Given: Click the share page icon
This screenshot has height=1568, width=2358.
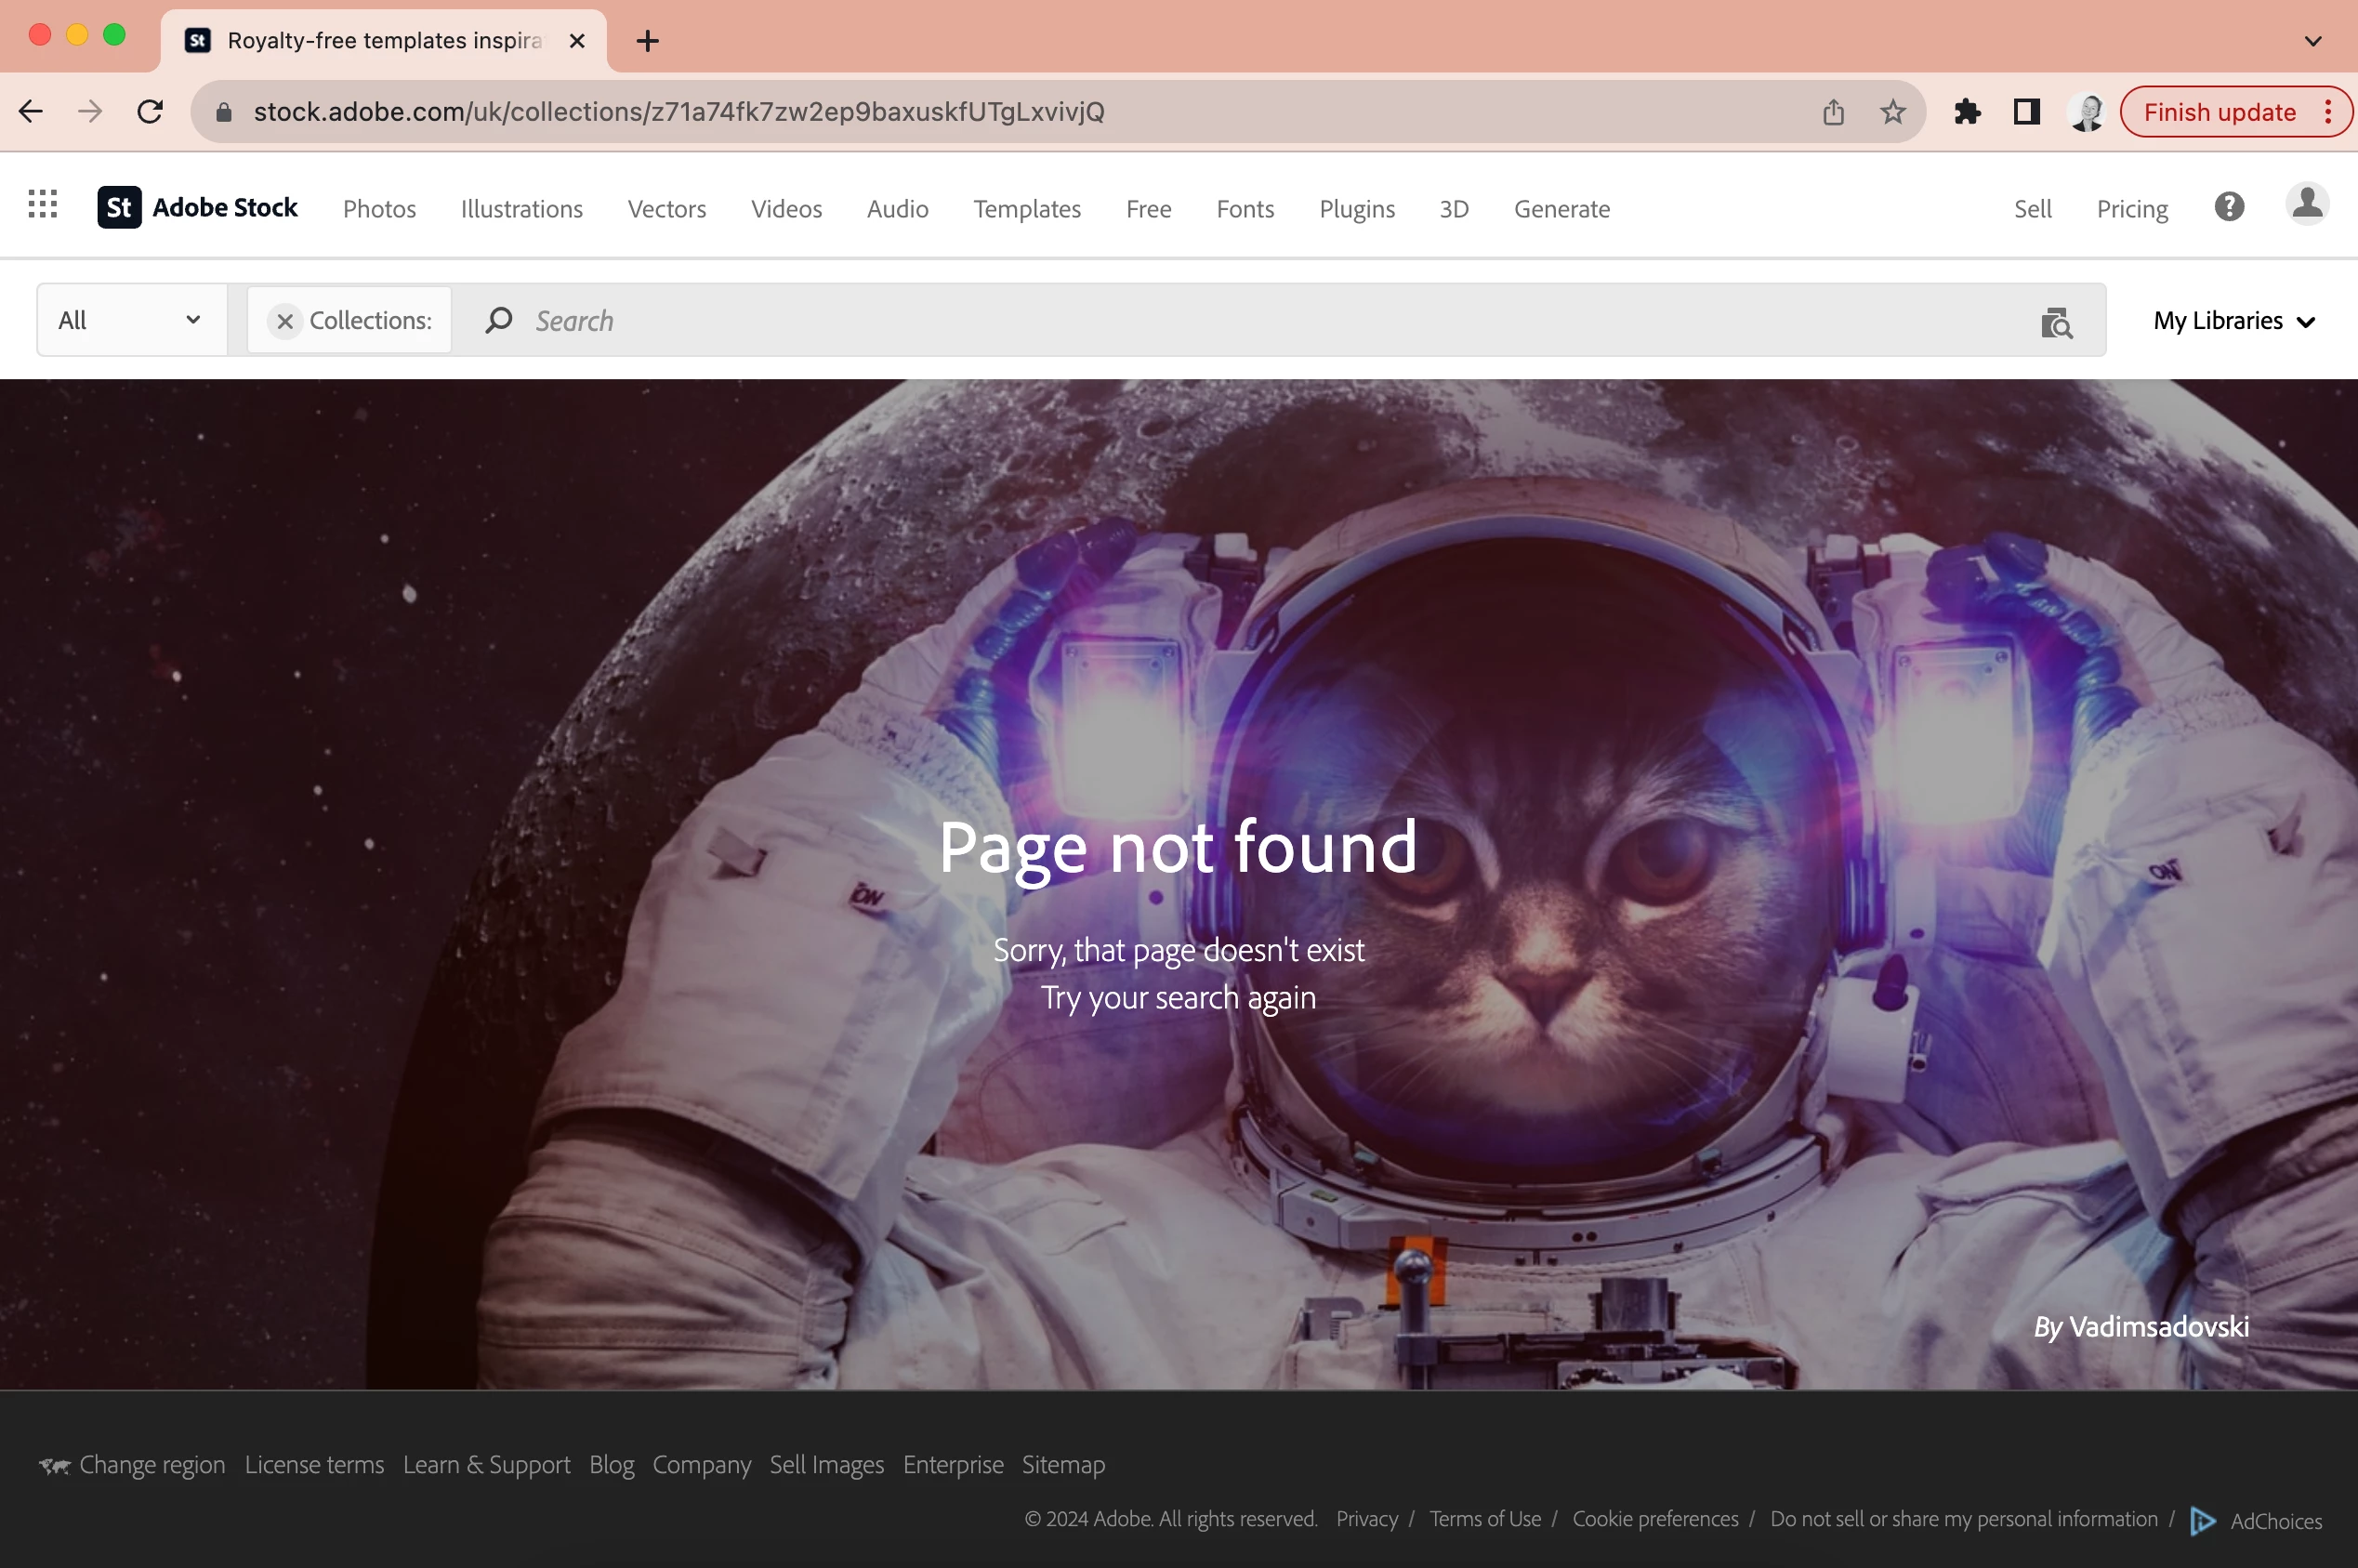Looking at the screenshot, I should pyautogui.click(x=1832, y=112).
